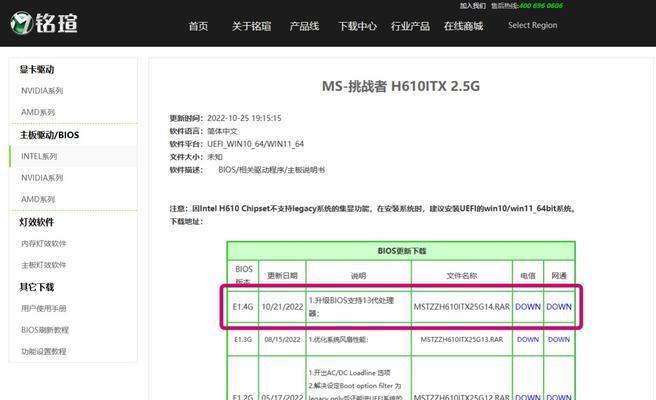Click the 显卡驱动 sidebar heading
This screenshot has height=400, width=656.
tap(37, 69)
